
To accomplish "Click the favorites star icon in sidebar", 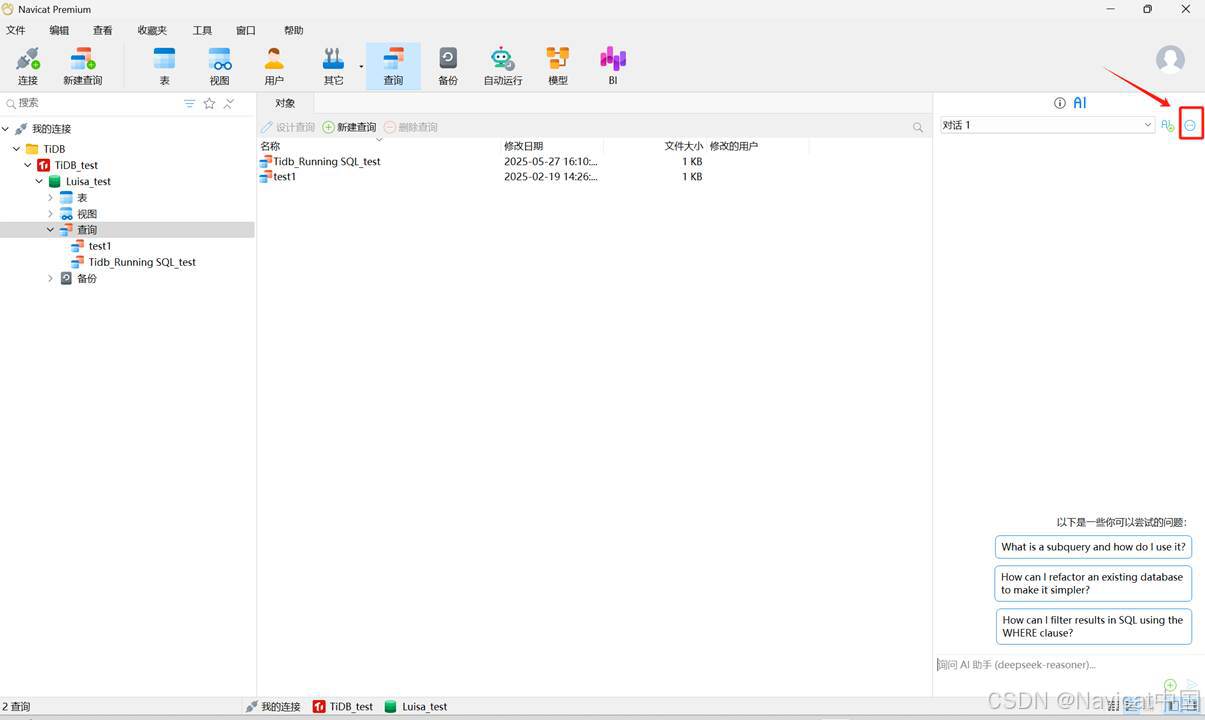I will click(209, 103).
